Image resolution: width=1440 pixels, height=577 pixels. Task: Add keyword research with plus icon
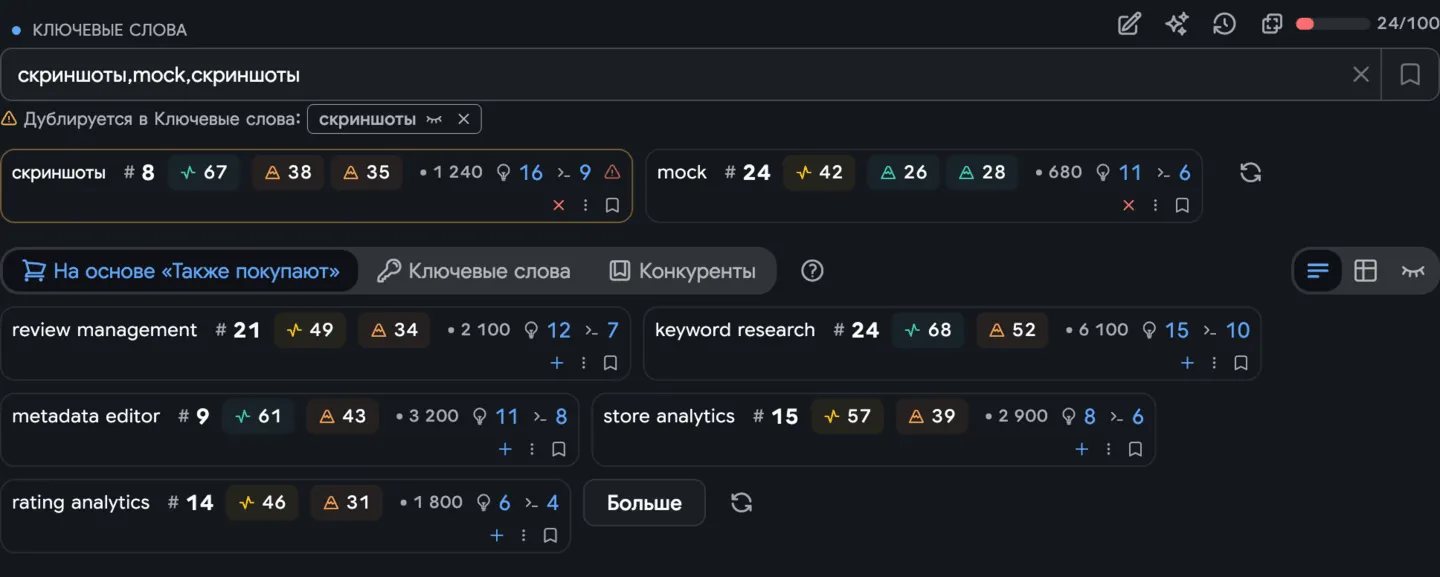pyautogui.click(x=1187, y=363)
